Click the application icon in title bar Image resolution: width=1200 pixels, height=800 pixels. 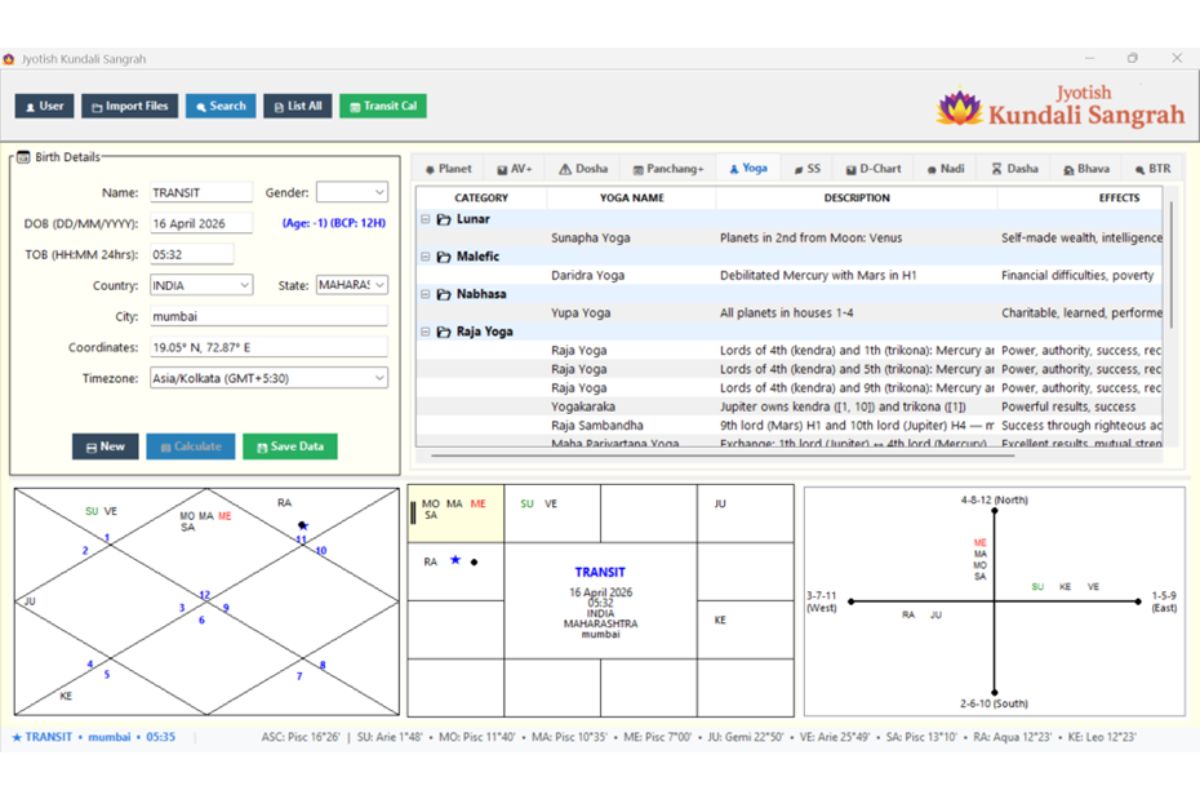point(9,59)
